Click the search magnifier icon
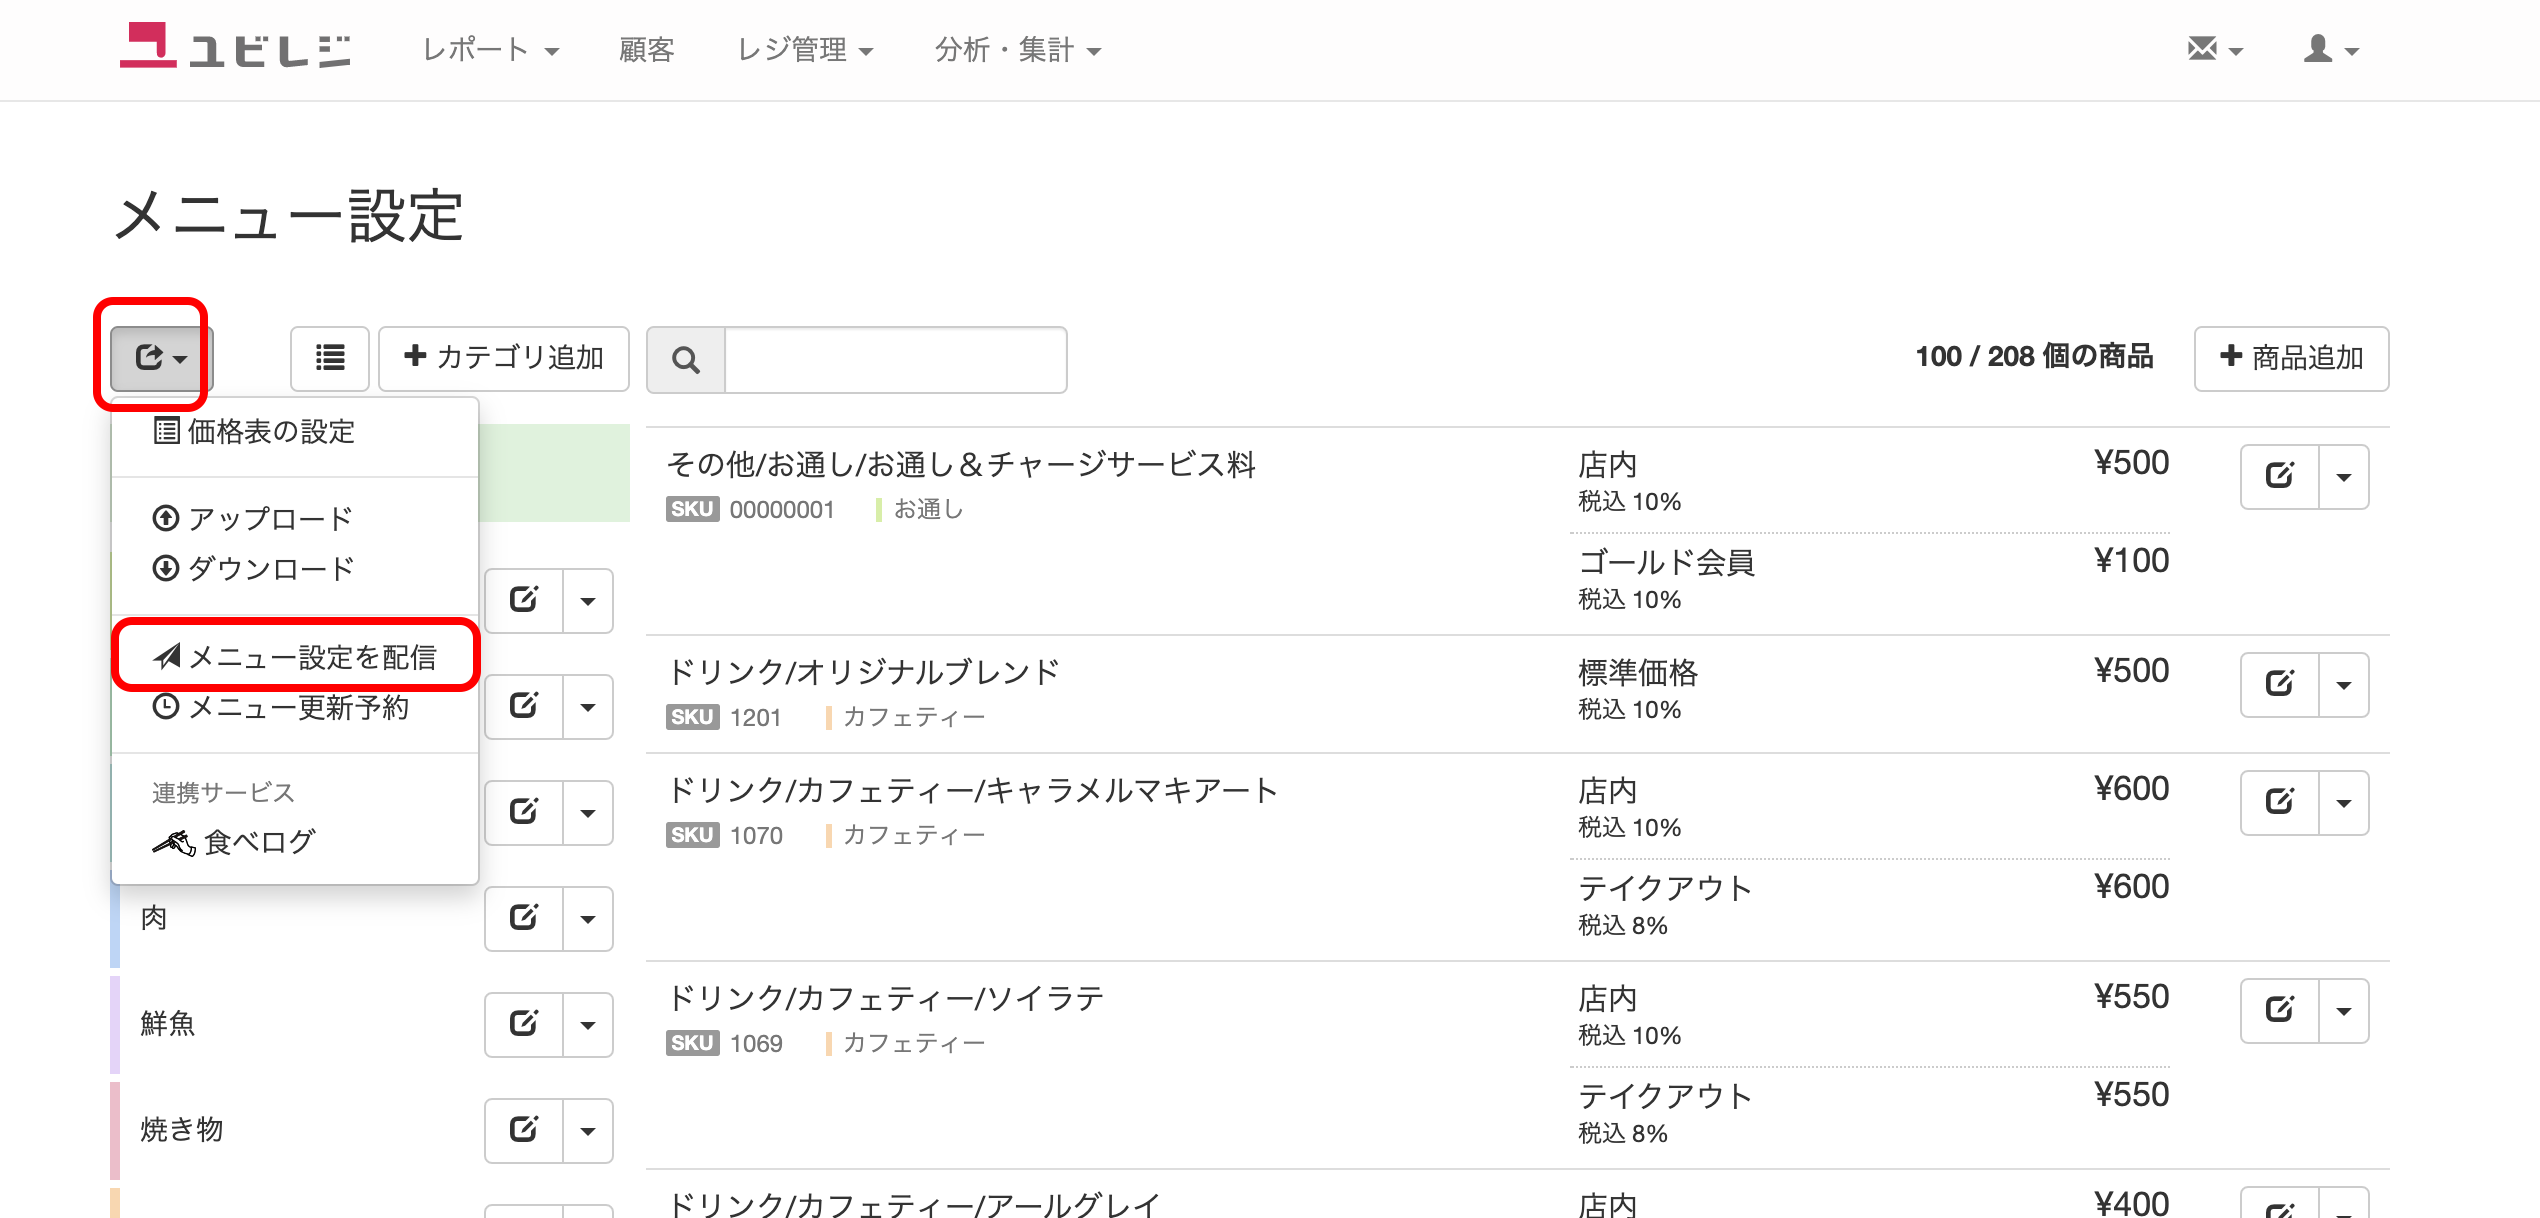 tap(686, 359)
